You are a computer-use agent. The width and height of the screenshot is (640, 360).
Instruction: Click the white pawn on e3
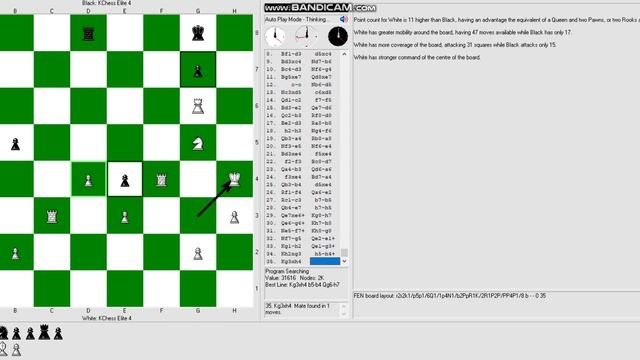click(x=125, y=217)
